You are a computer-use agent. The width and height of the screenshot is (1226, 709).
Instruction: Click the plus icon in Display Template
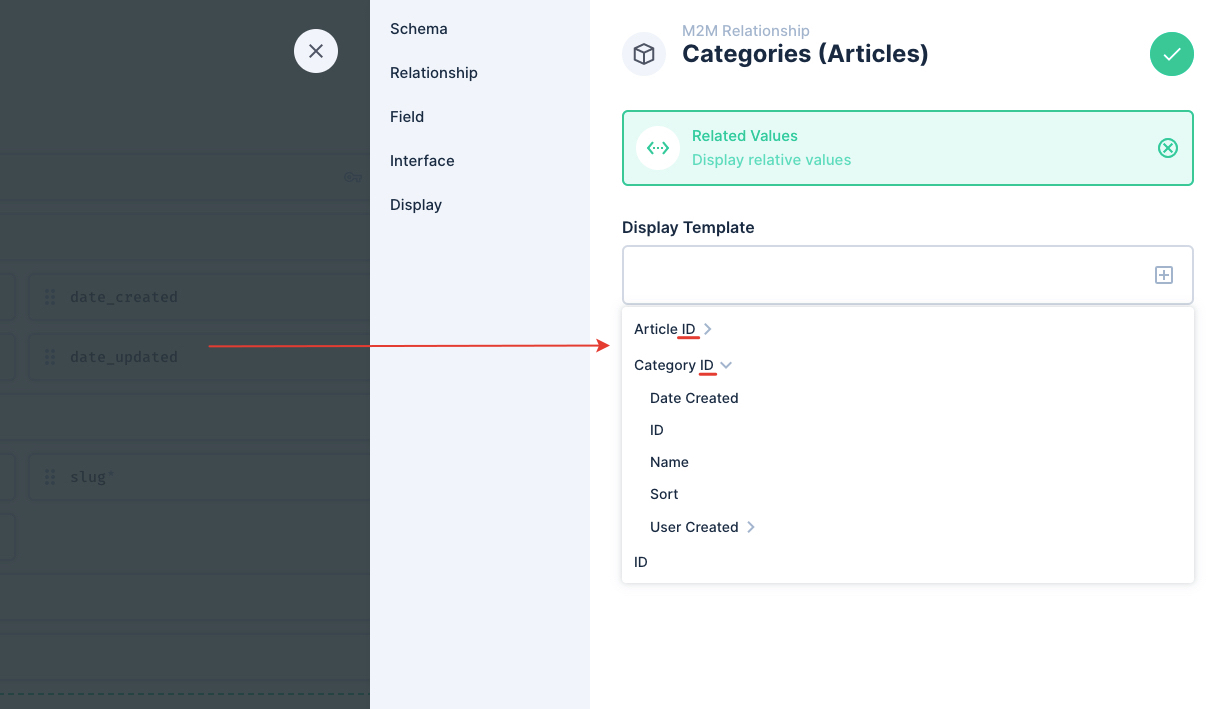(1164, 275)
